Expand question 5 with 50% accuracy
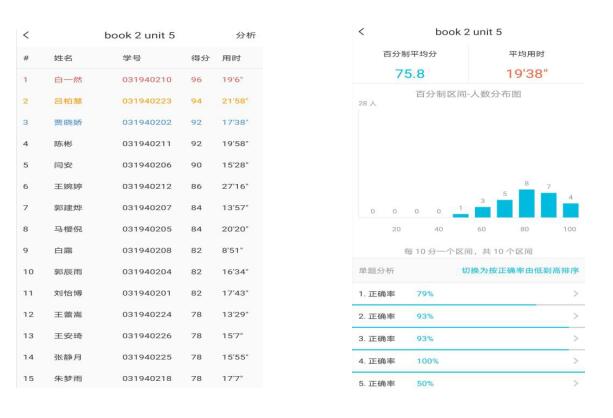Viewport: 613px width, 418px height. [575, 384]
